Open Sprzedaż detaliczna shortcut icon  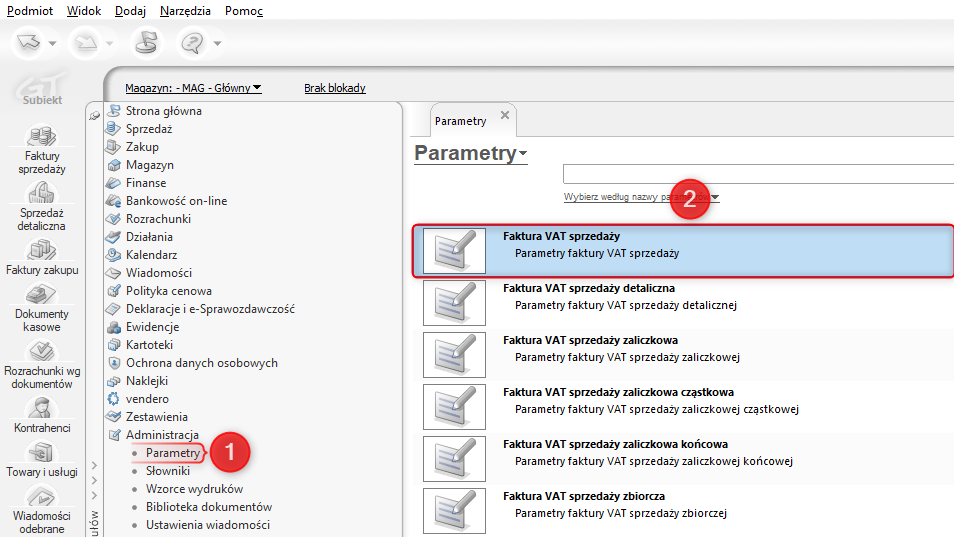[x=41, y=194]
